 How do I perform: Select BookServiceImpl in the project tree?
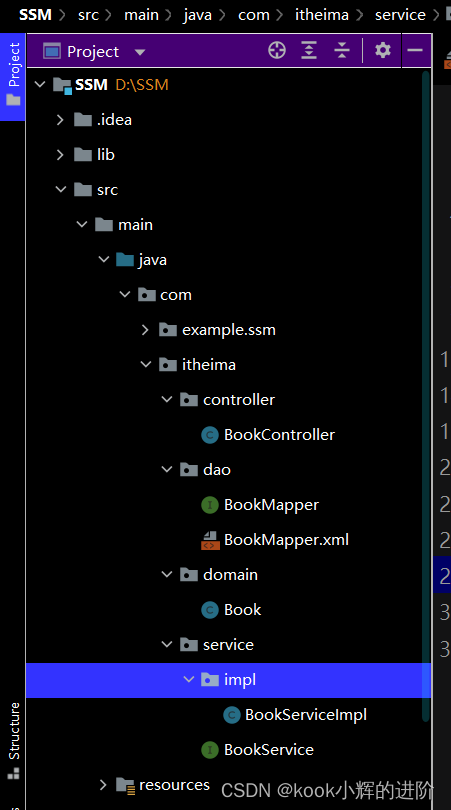coord(306,715)
